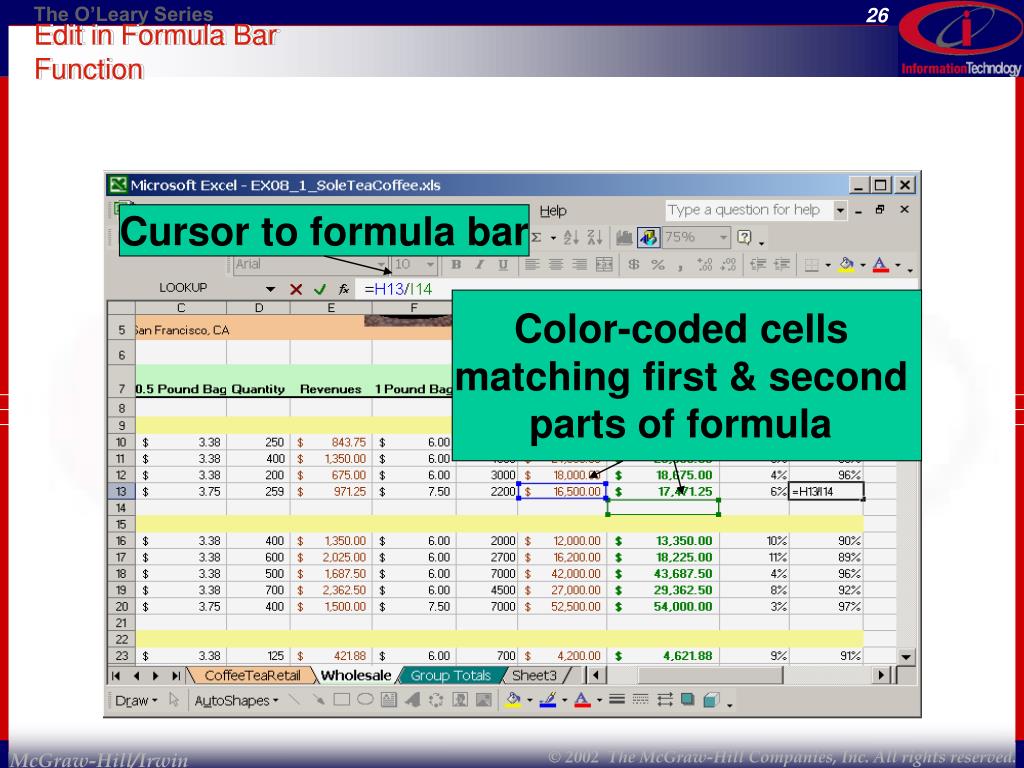Click Shadow Style icon

[687, 700]
